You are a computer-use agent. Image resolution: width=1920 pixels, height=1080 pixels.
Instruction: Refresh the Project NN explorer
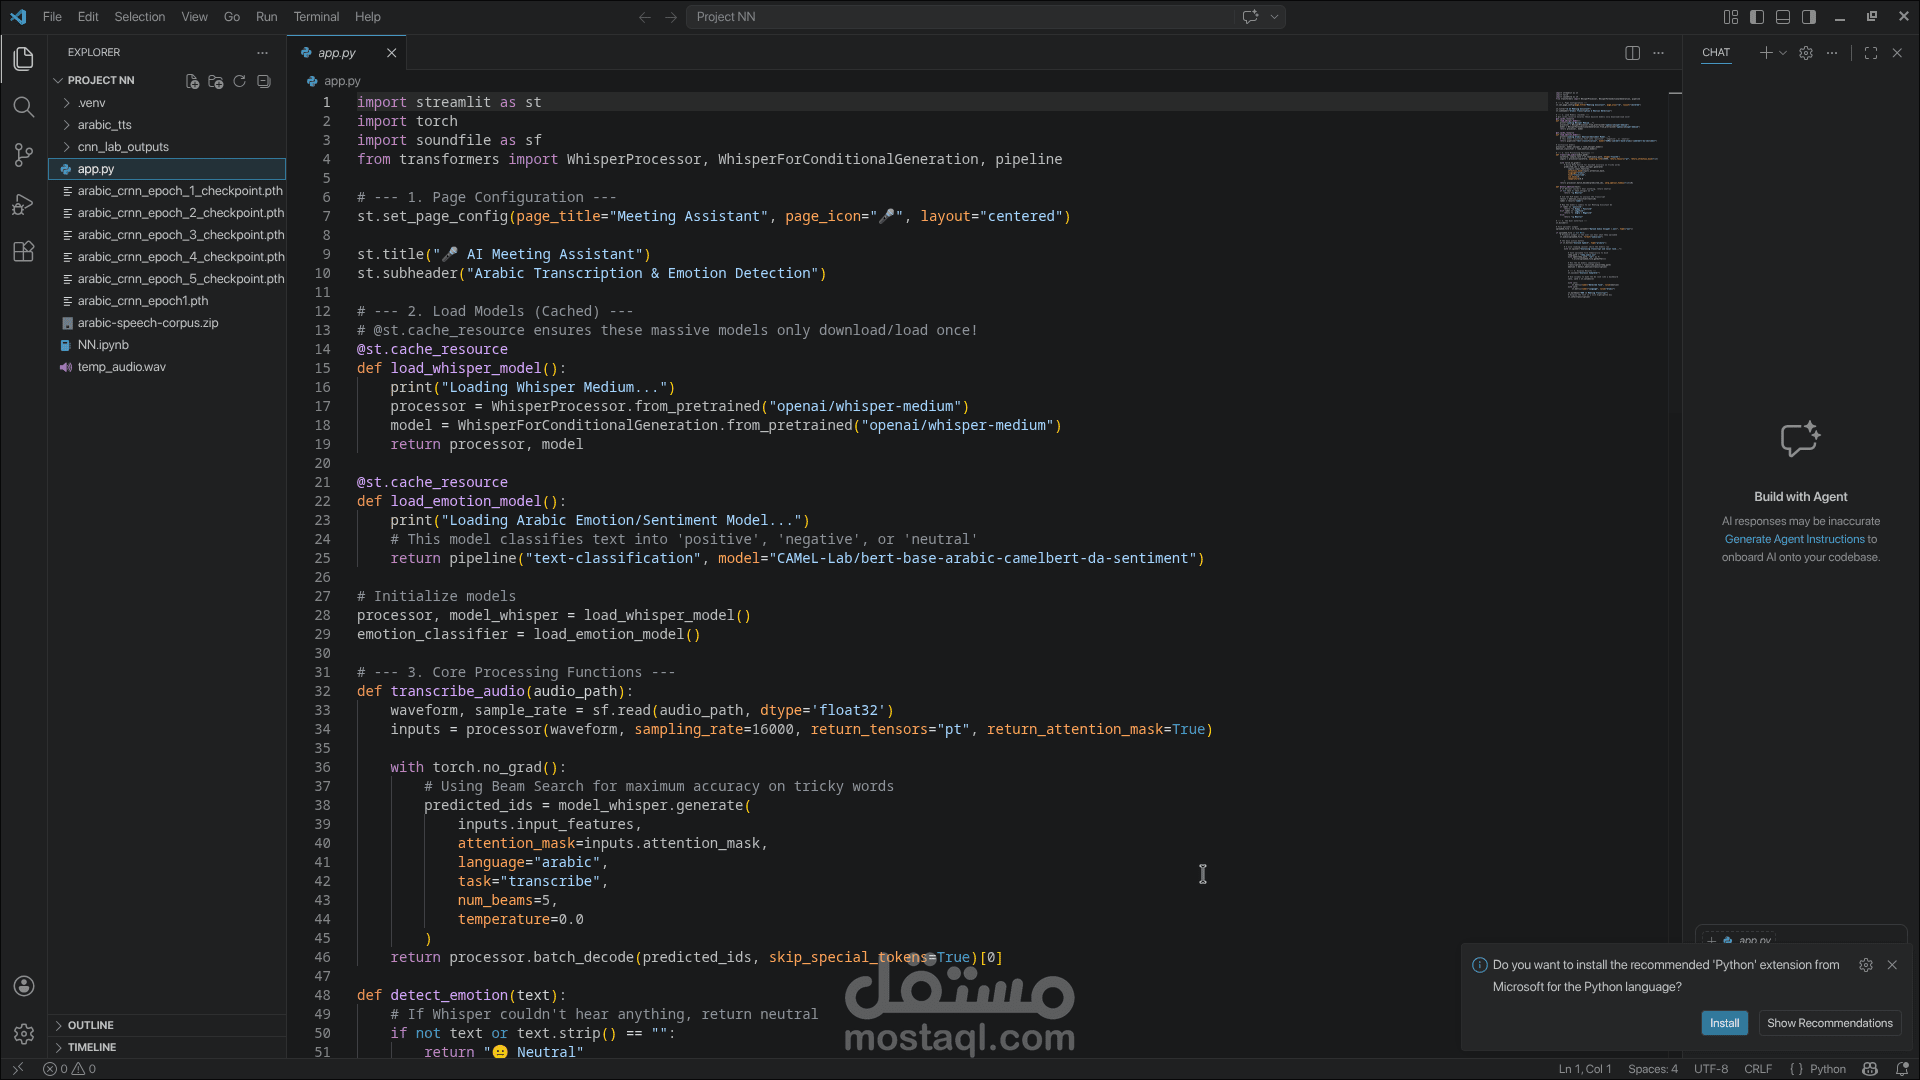pos(240,81)
